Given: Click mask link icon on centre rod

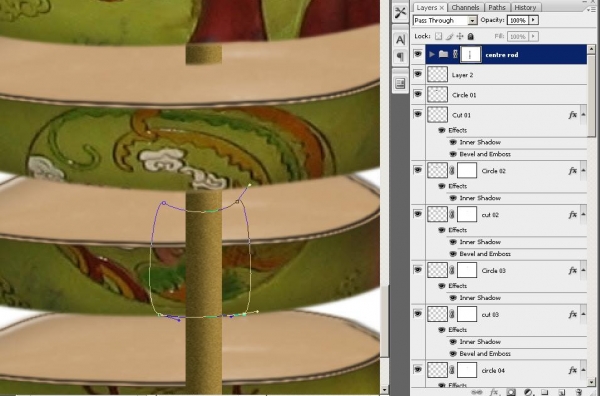Looking at the screenshot, I should coord(455,54).
